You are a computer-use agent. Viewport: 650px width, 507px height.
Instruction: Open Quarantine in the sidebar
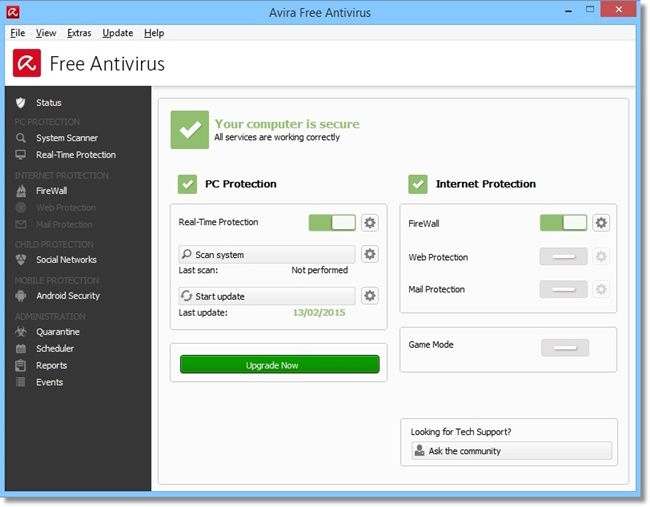pyautogui.click(x=58, y=332)
